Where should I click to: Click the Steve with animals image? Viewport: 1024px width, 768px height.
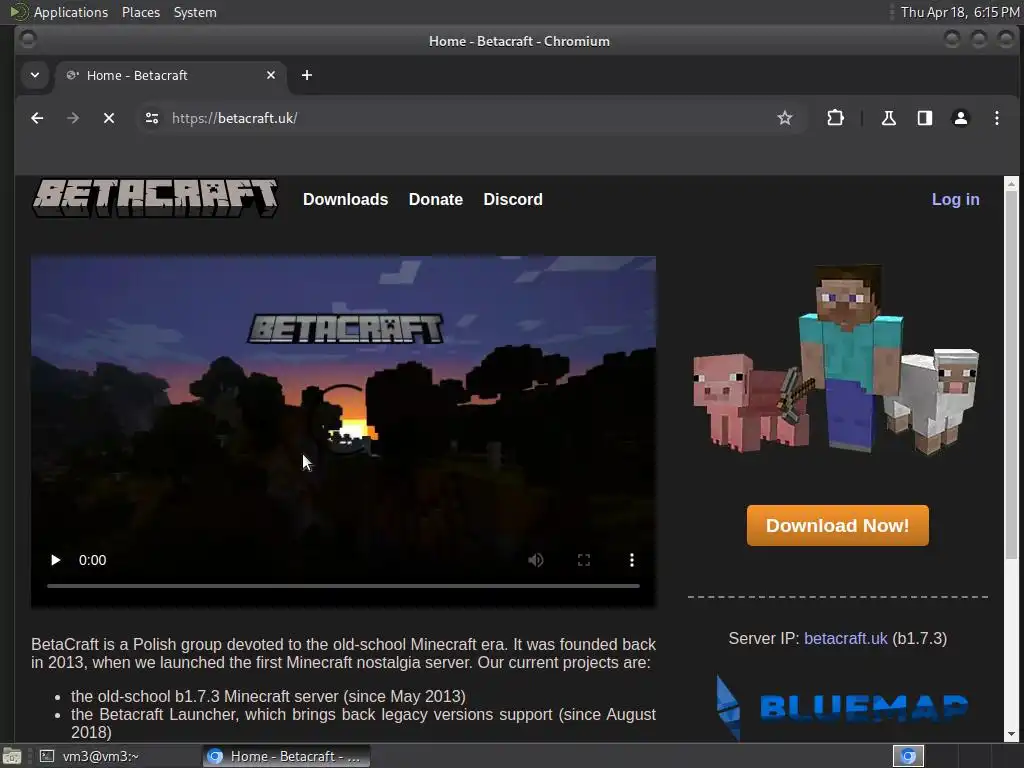point(836,359)
